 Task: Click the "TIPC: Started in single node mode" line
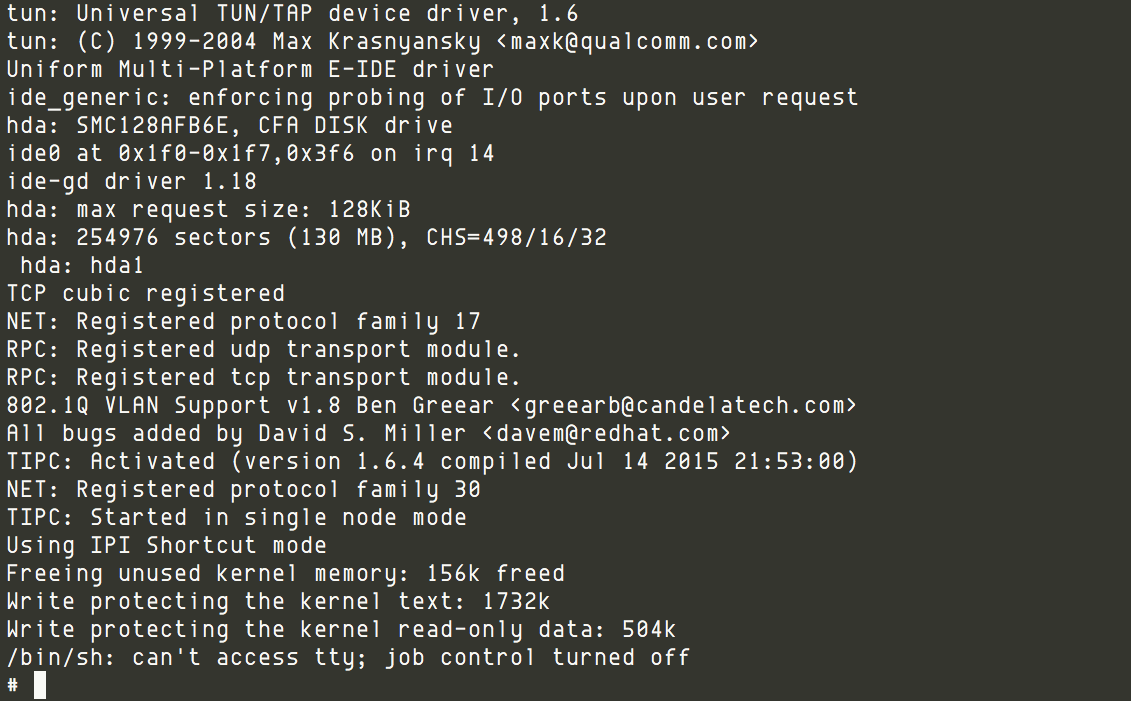[x=237, y=517]
